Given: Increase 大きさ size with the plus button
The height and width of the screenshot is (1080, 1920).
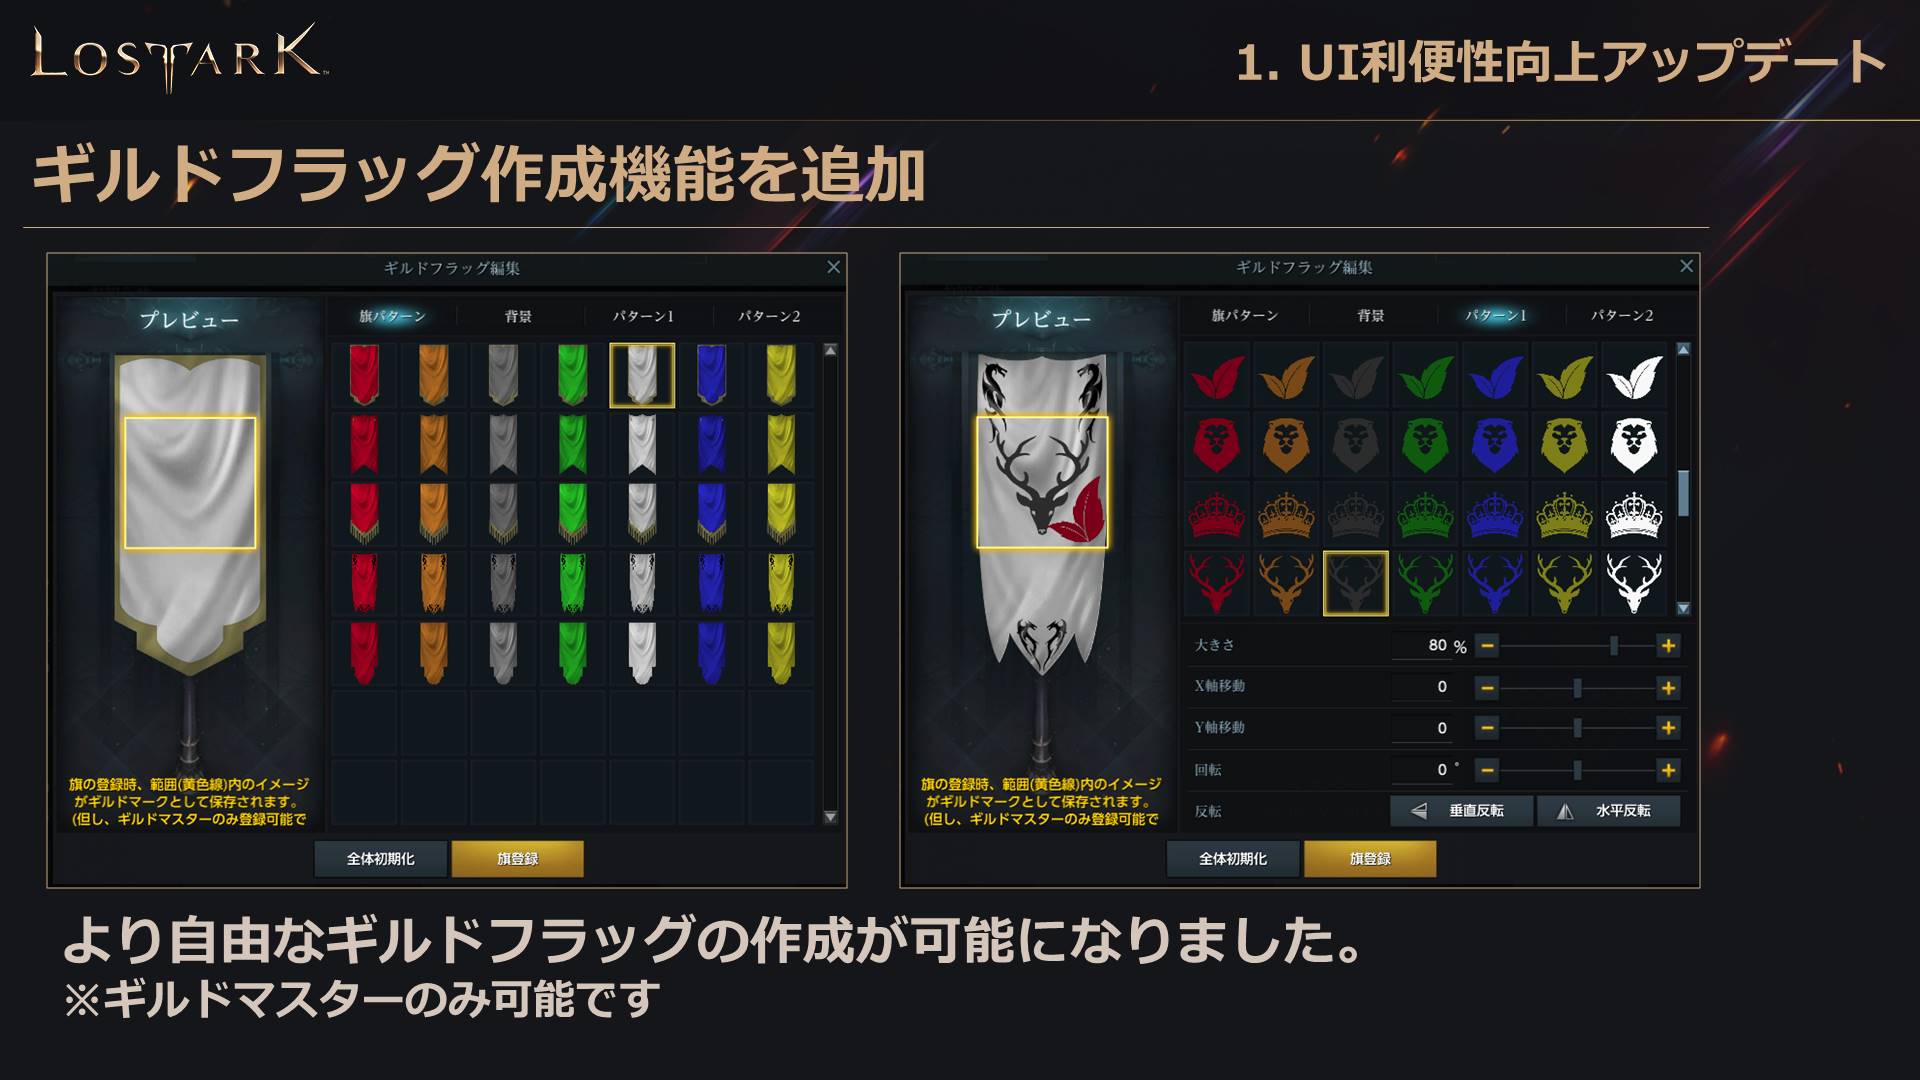Looking at the screenshot, I should click(x=1668, y=646).
